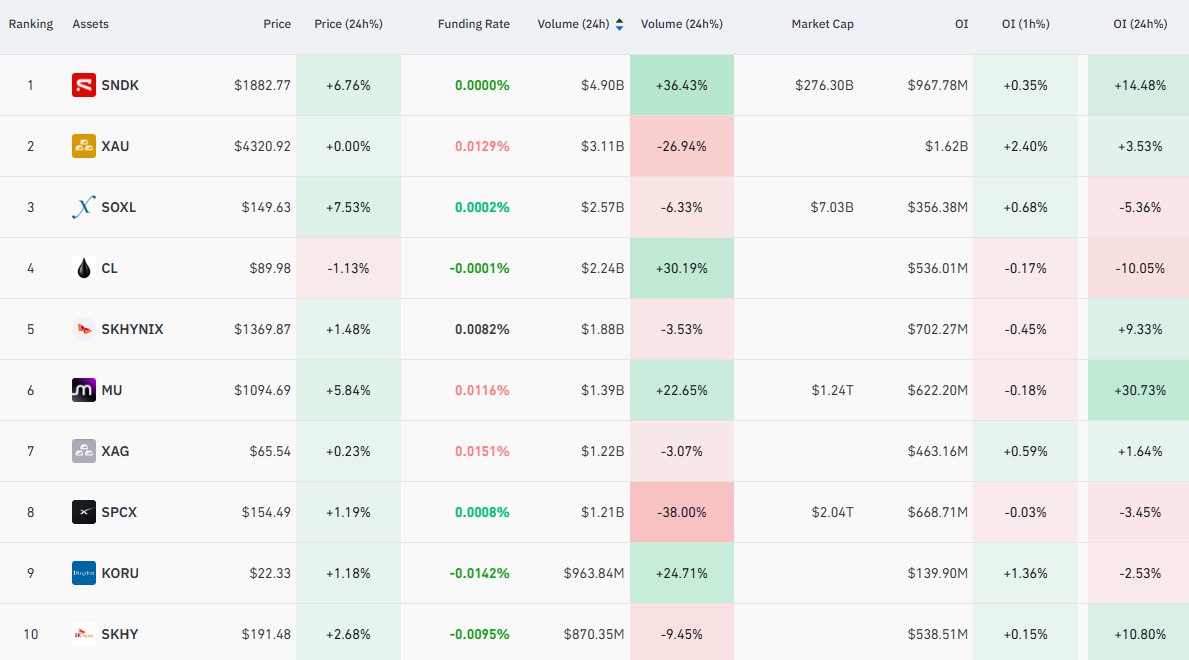Click the CL oil drop icon
Viewport: 1189px width, 660px height.
[83, 268]
